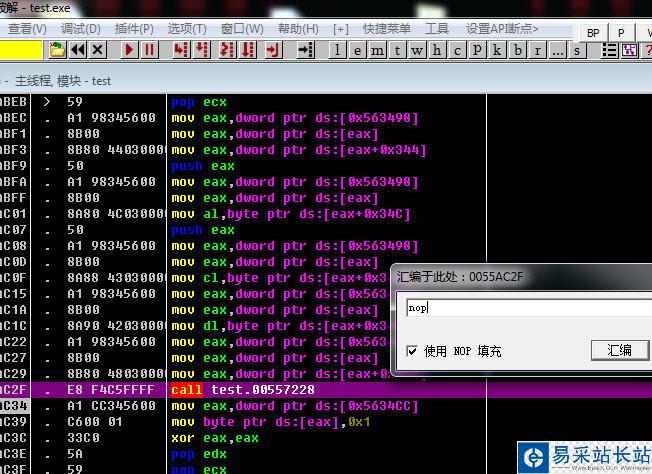This screenshot has height=474, width=652.
Task: Open Handles window via the 'h' button
Action: [437, 50]
